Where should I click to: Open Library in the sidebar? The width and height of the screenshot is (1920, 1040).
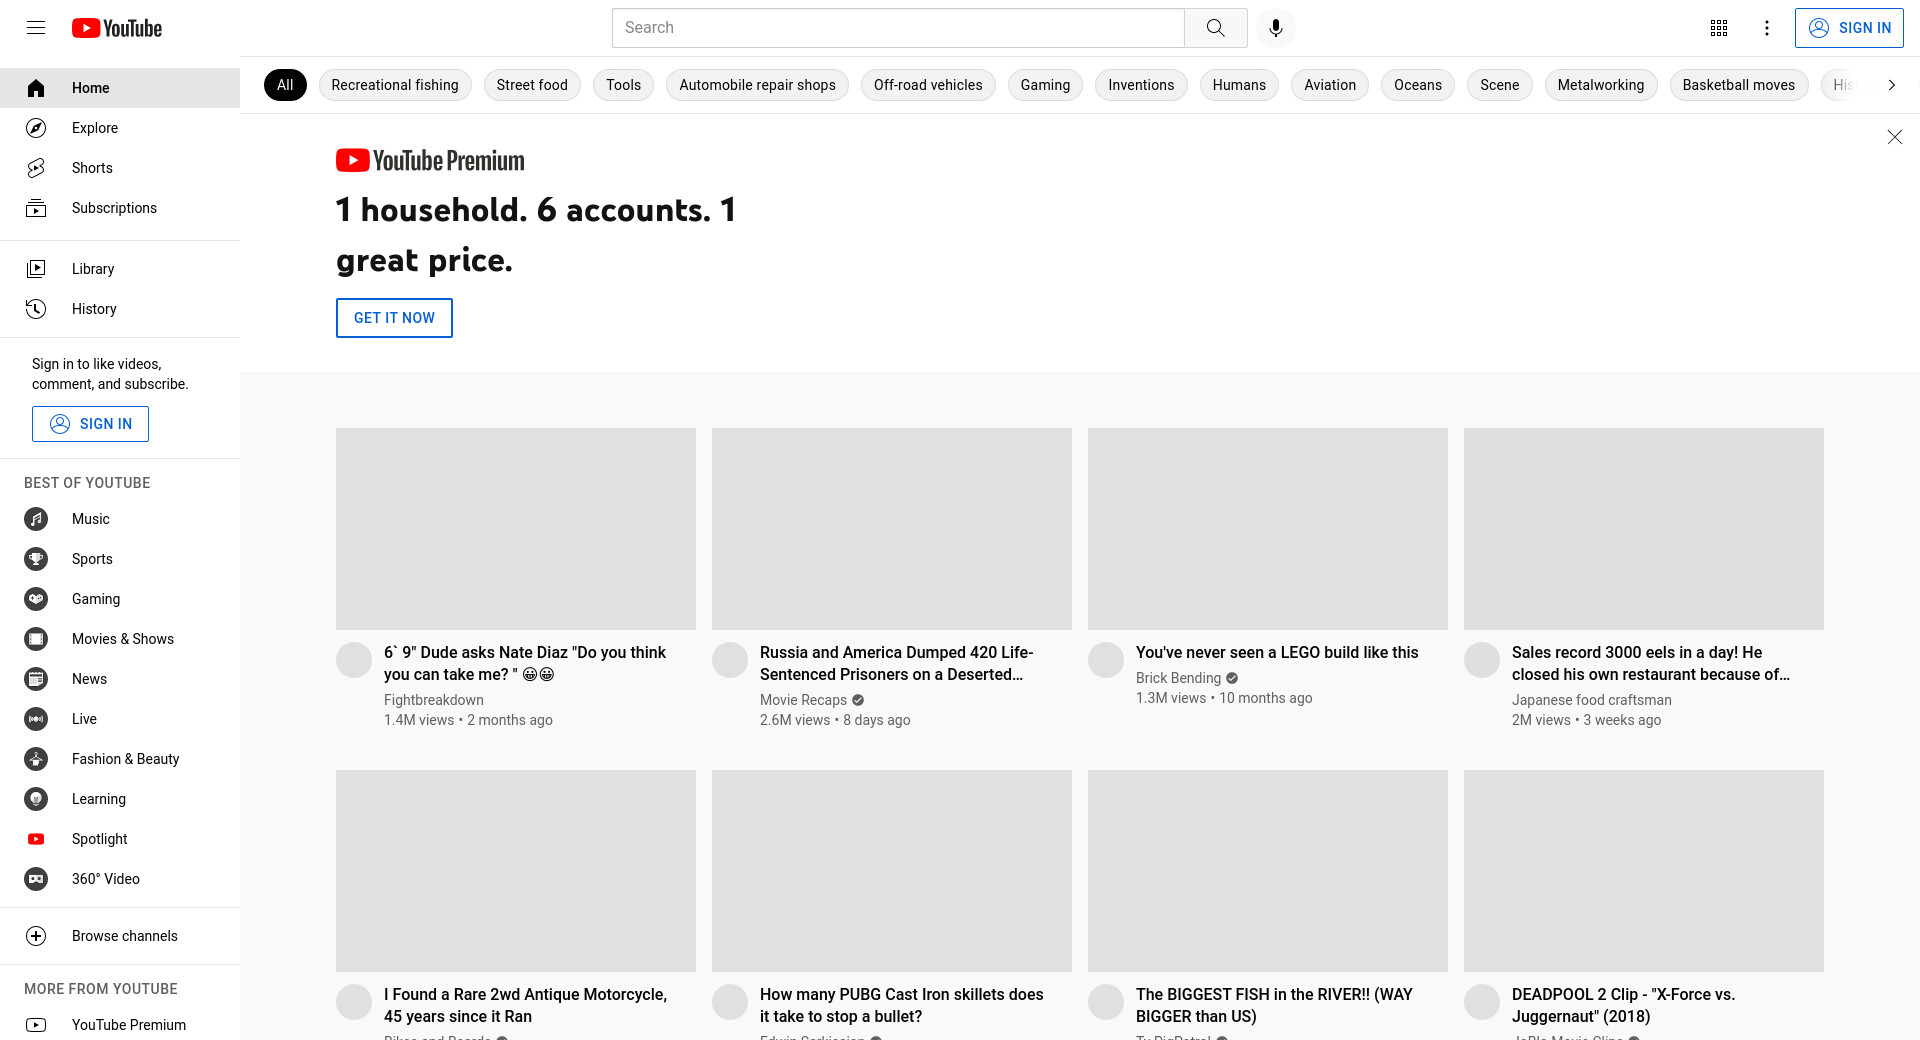pos(120,269)
